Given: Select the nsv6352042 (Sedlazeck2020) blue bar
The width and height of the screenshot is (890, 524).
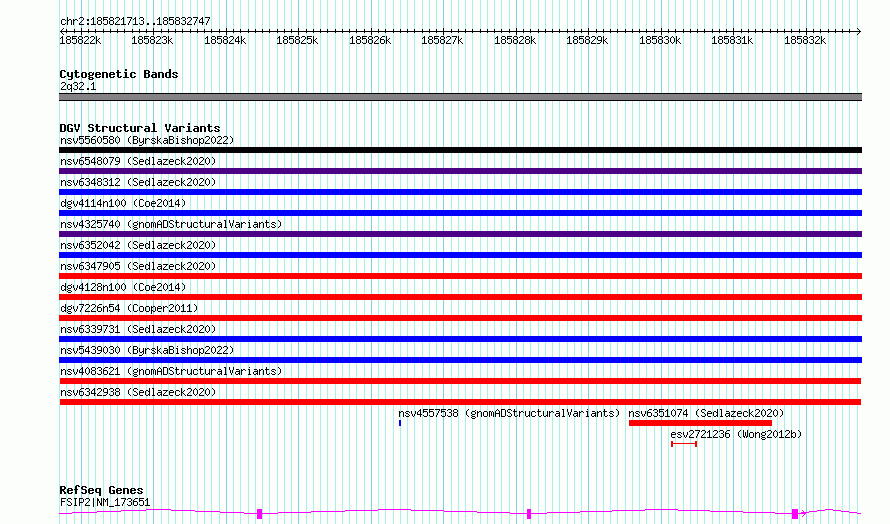Looking at the screenshot, I should (x=460, y=255).
